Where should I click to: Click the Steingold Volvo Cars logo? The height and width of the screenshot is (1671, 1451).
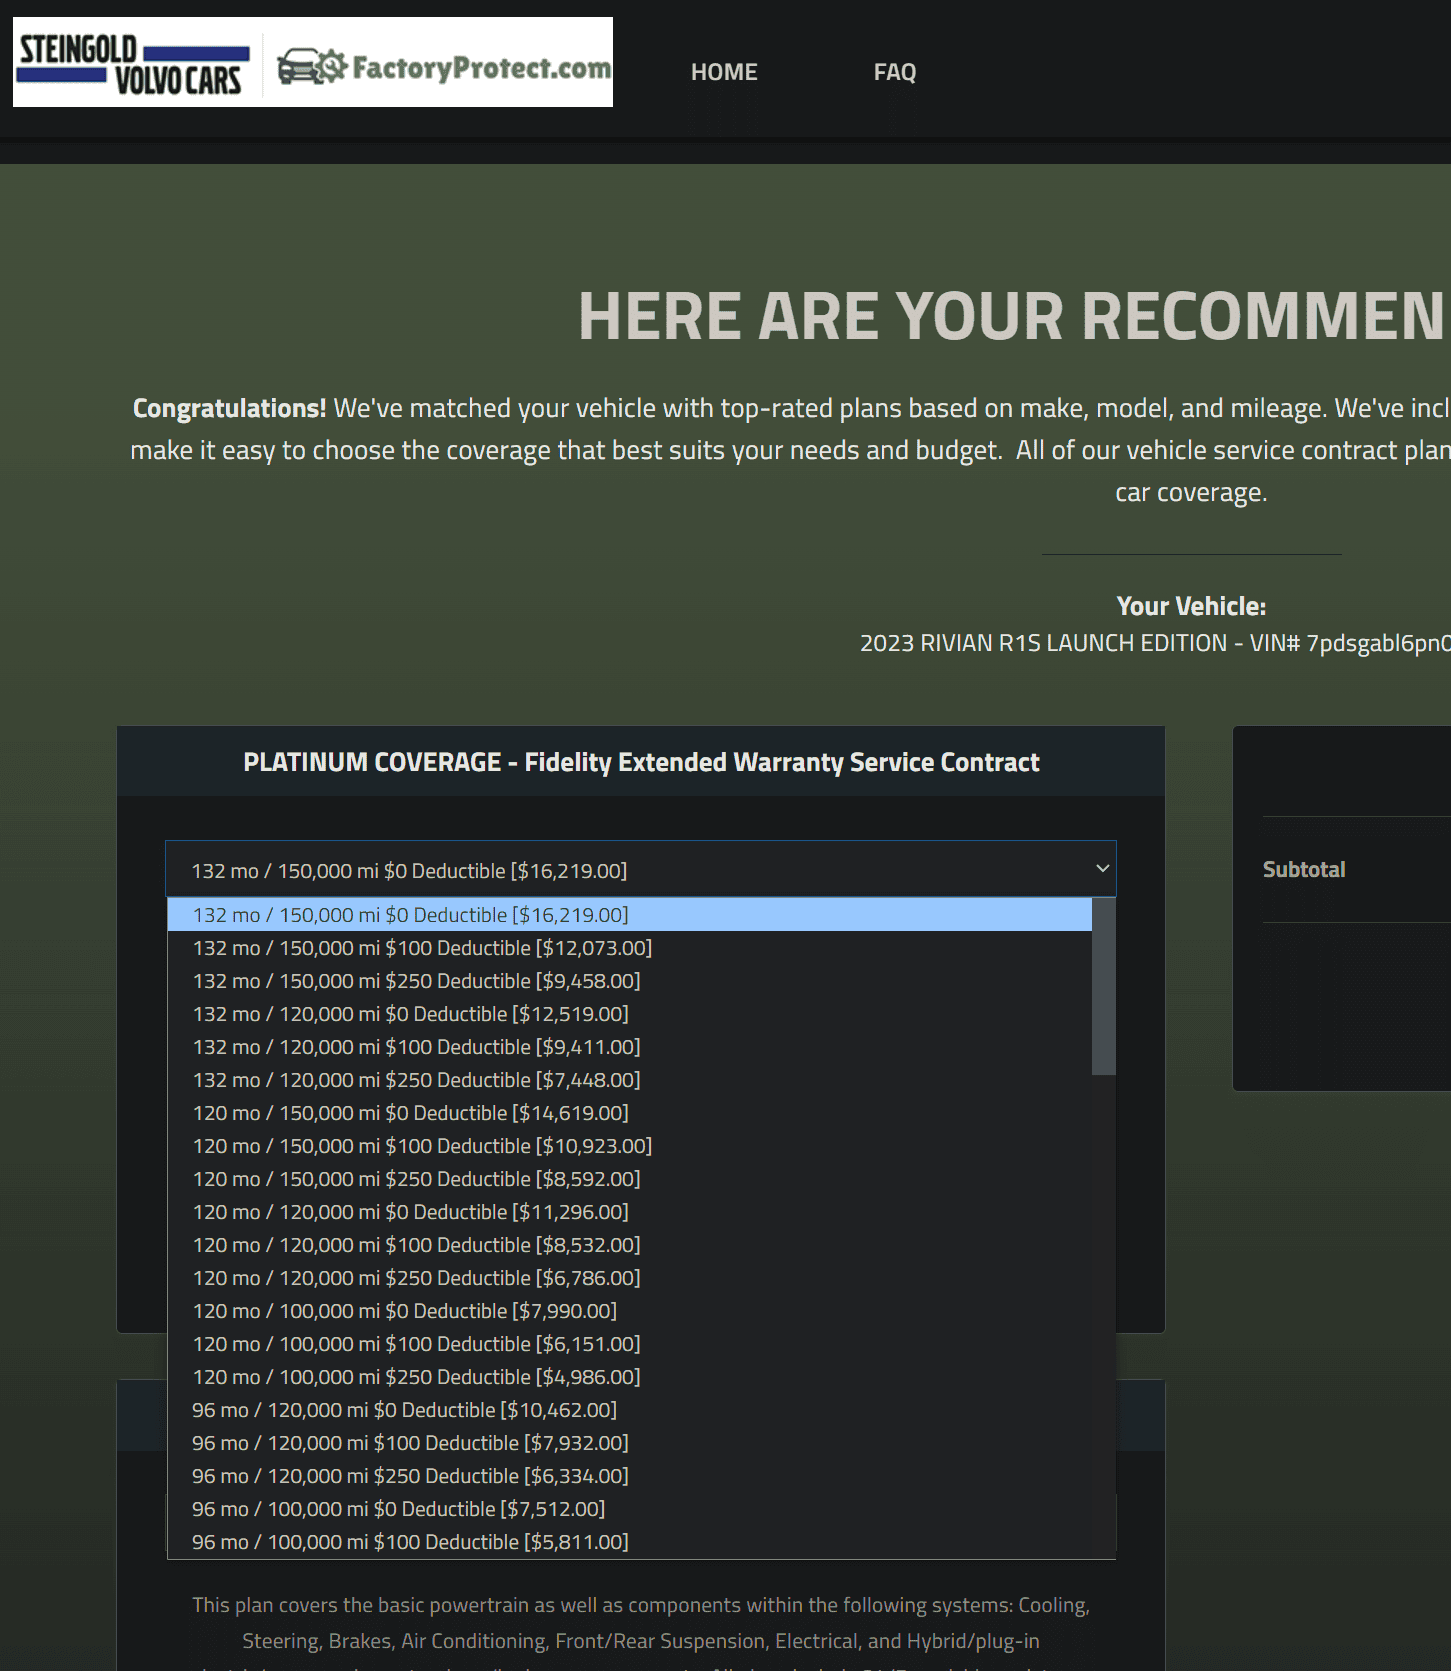pos(133,64)
